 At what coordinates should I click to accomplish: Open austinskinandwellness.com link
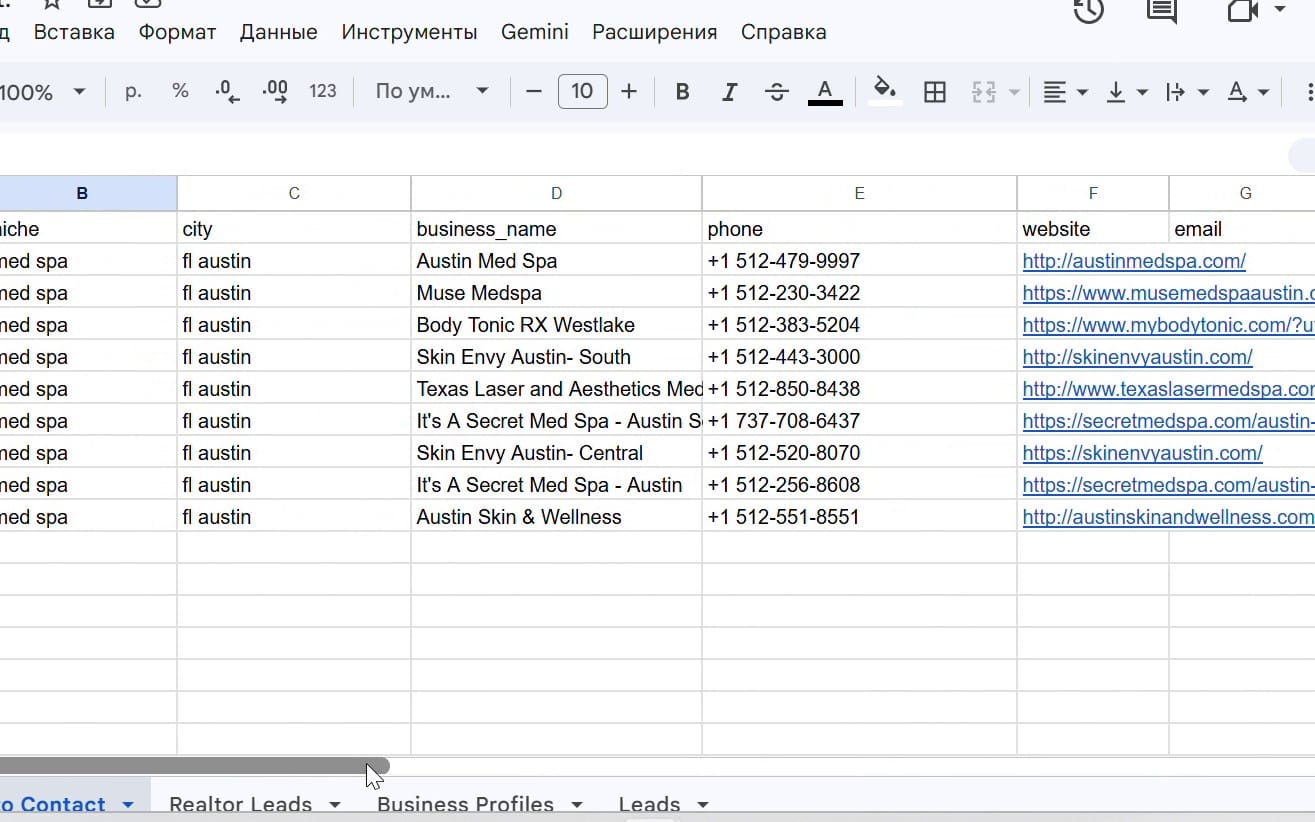(x=1168, y=517)
